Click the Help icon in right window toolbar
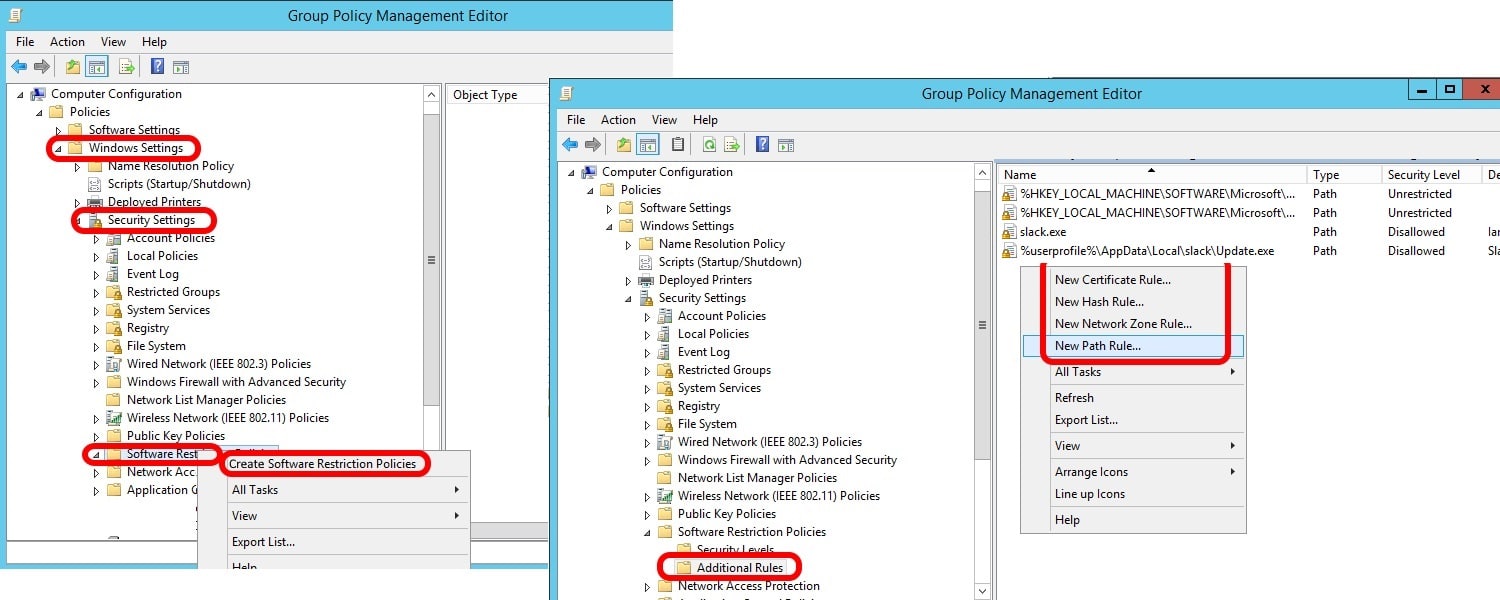Screen dimensions: 1500x600 pyautogui.click(x=763, y=145)
